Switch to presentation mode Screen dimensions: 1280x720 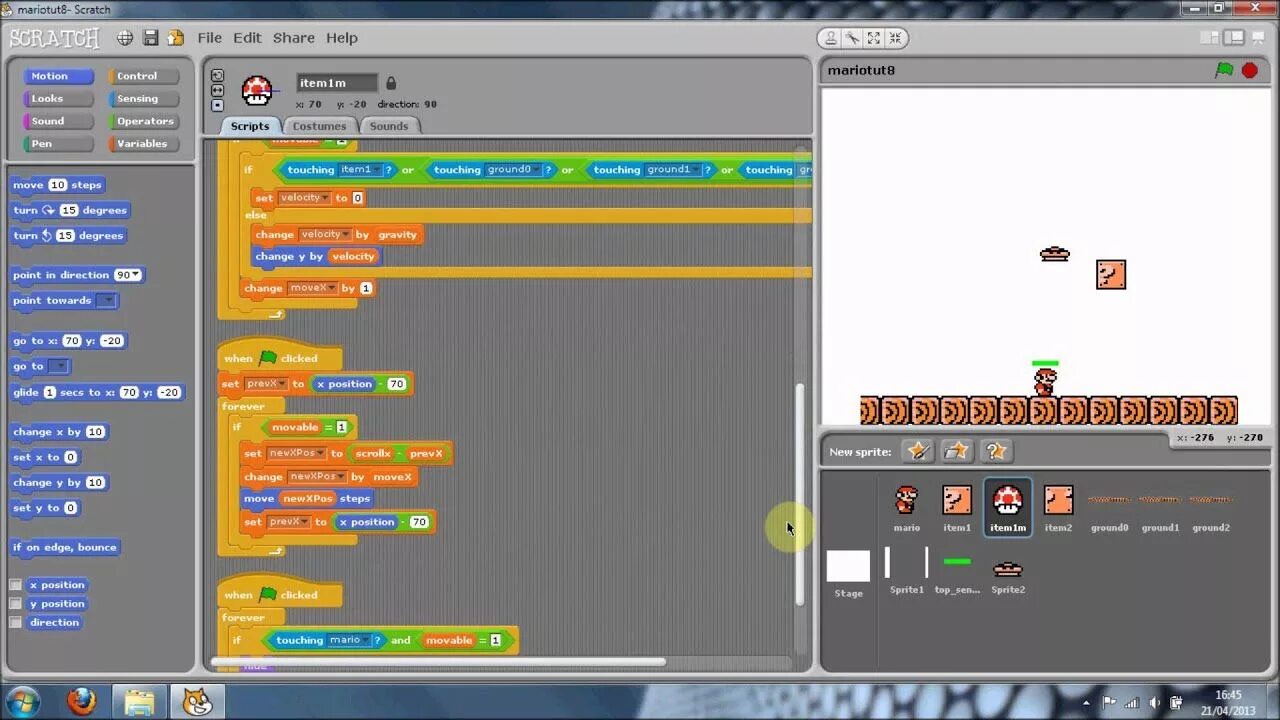pos(1261,38)
